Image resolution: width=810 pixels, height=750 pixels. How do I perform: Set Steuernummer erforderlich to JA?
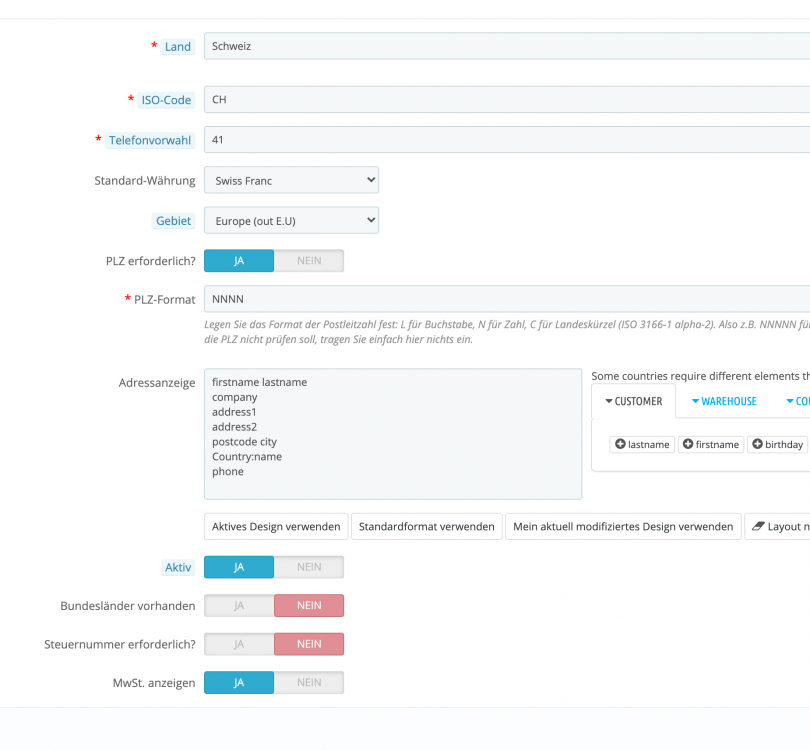tap(239, 644)
